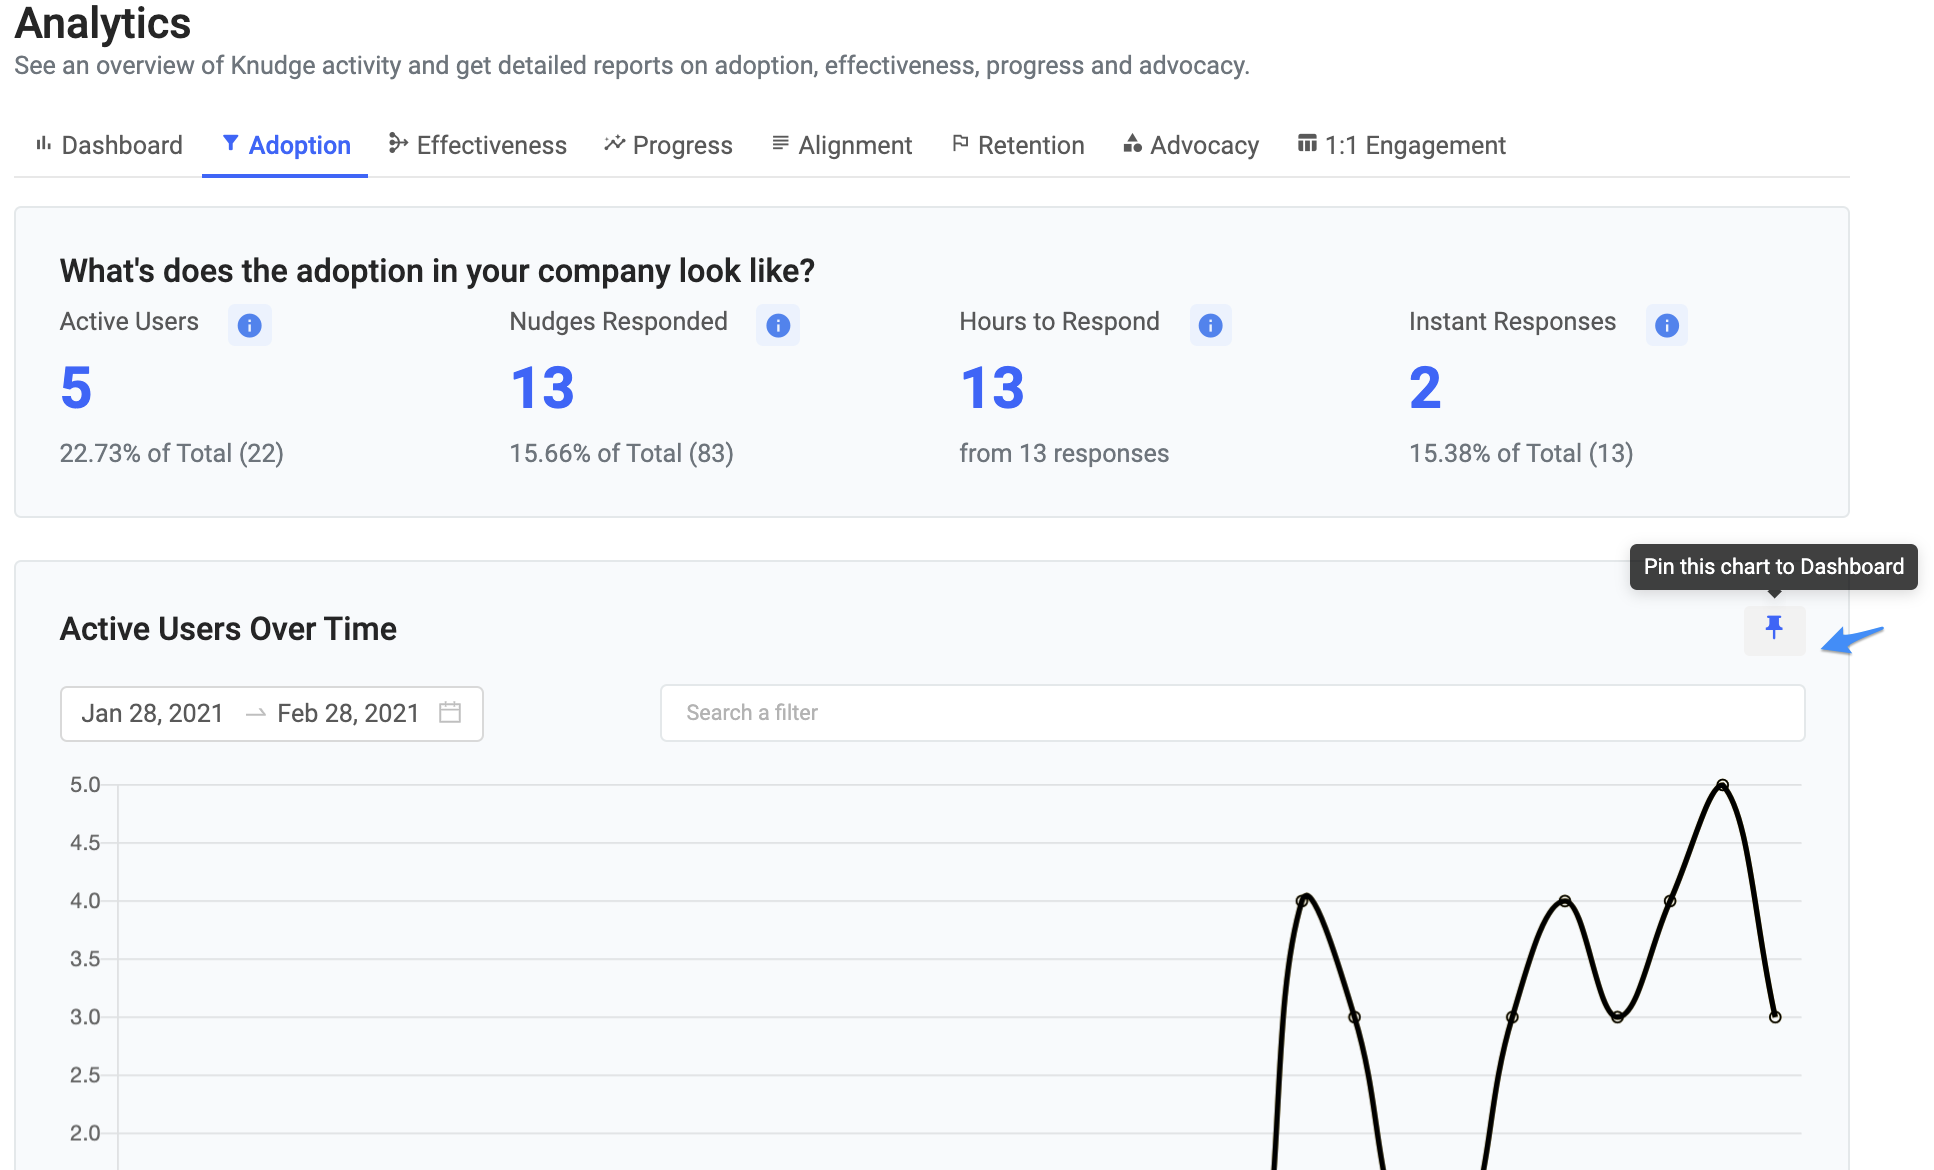Click the Instant Responses info icon

pos(1666,325)
